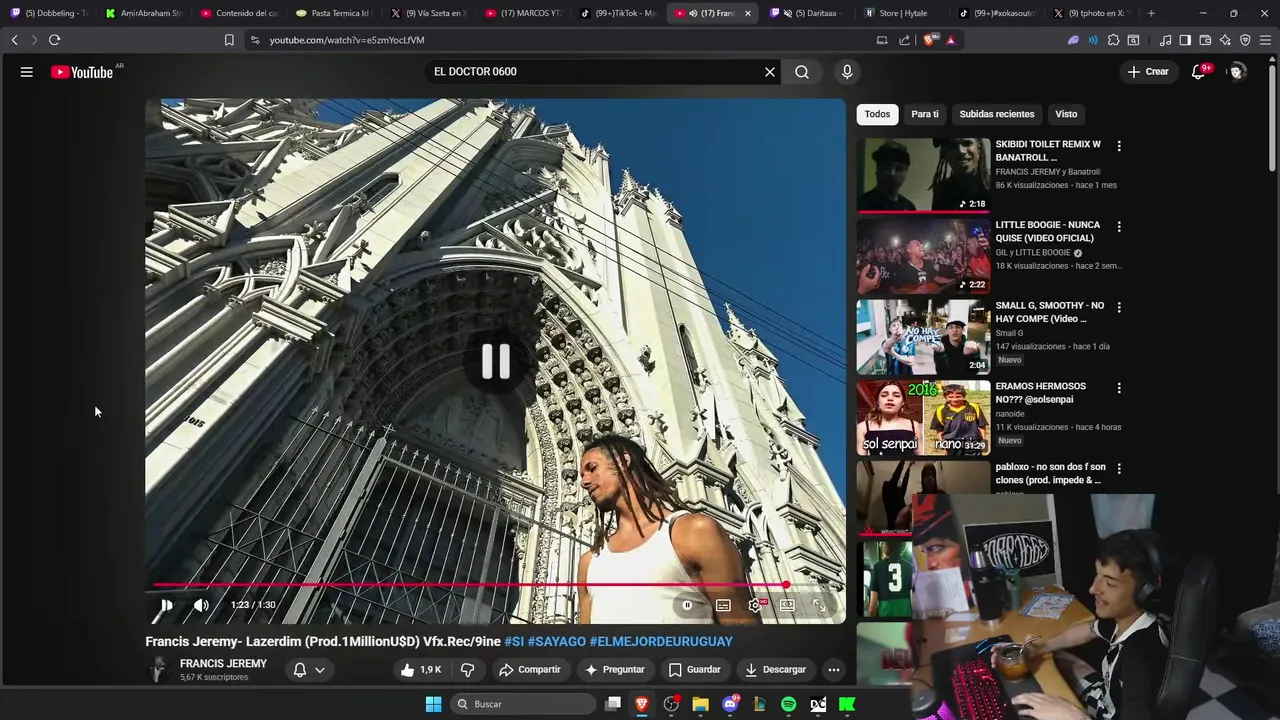Open the Windows Start menu
This screenshot has width=1280, height=720.
[x=433, y=704]
